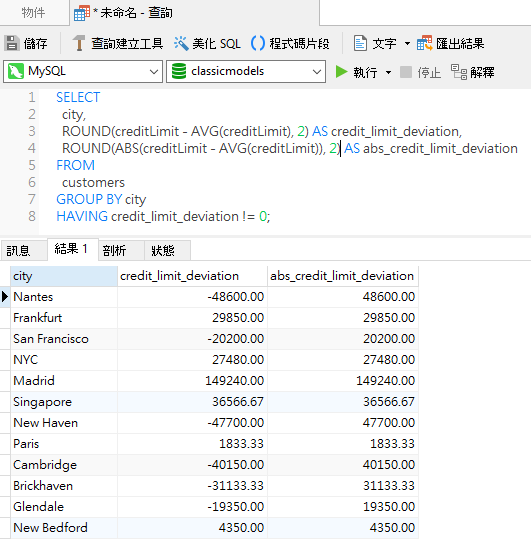Select the Madrid city cell

[64, 381]
